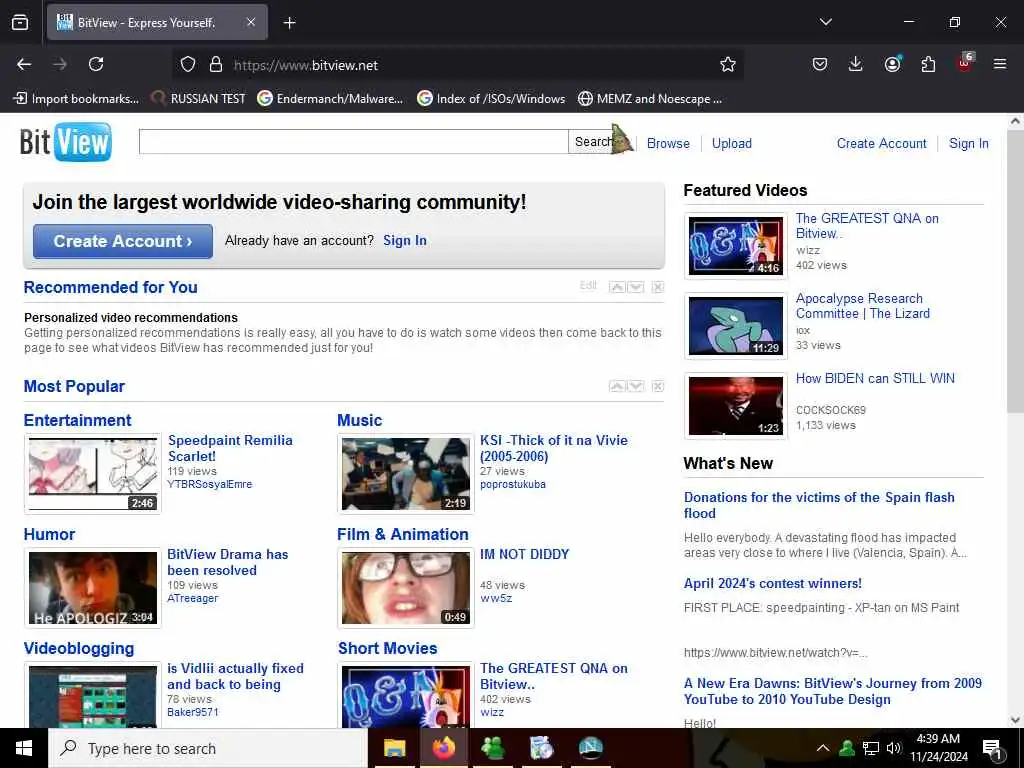Image resolution: width=1024 pixels, height=768 pixels.
Task: Close the Recommended for You section
Action: click(658, 287)
